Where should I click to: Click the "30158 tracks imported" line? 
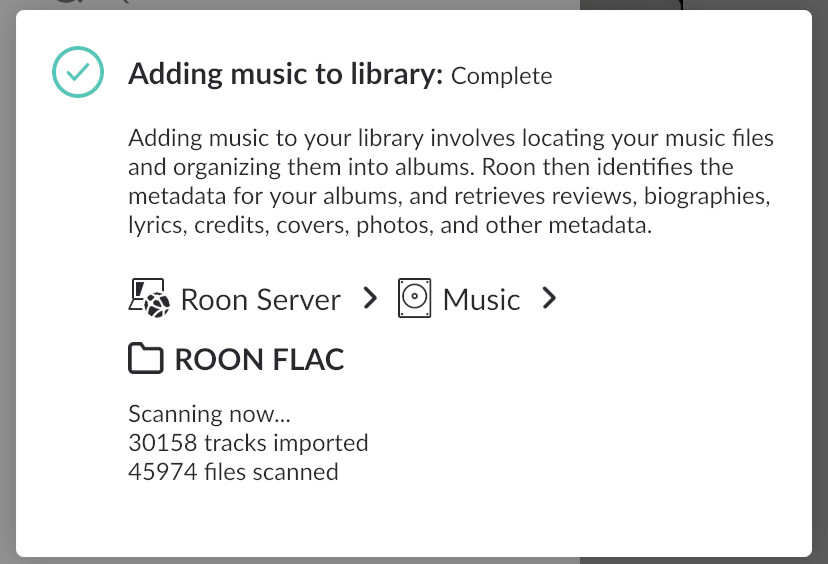click(x=248, y=442)
